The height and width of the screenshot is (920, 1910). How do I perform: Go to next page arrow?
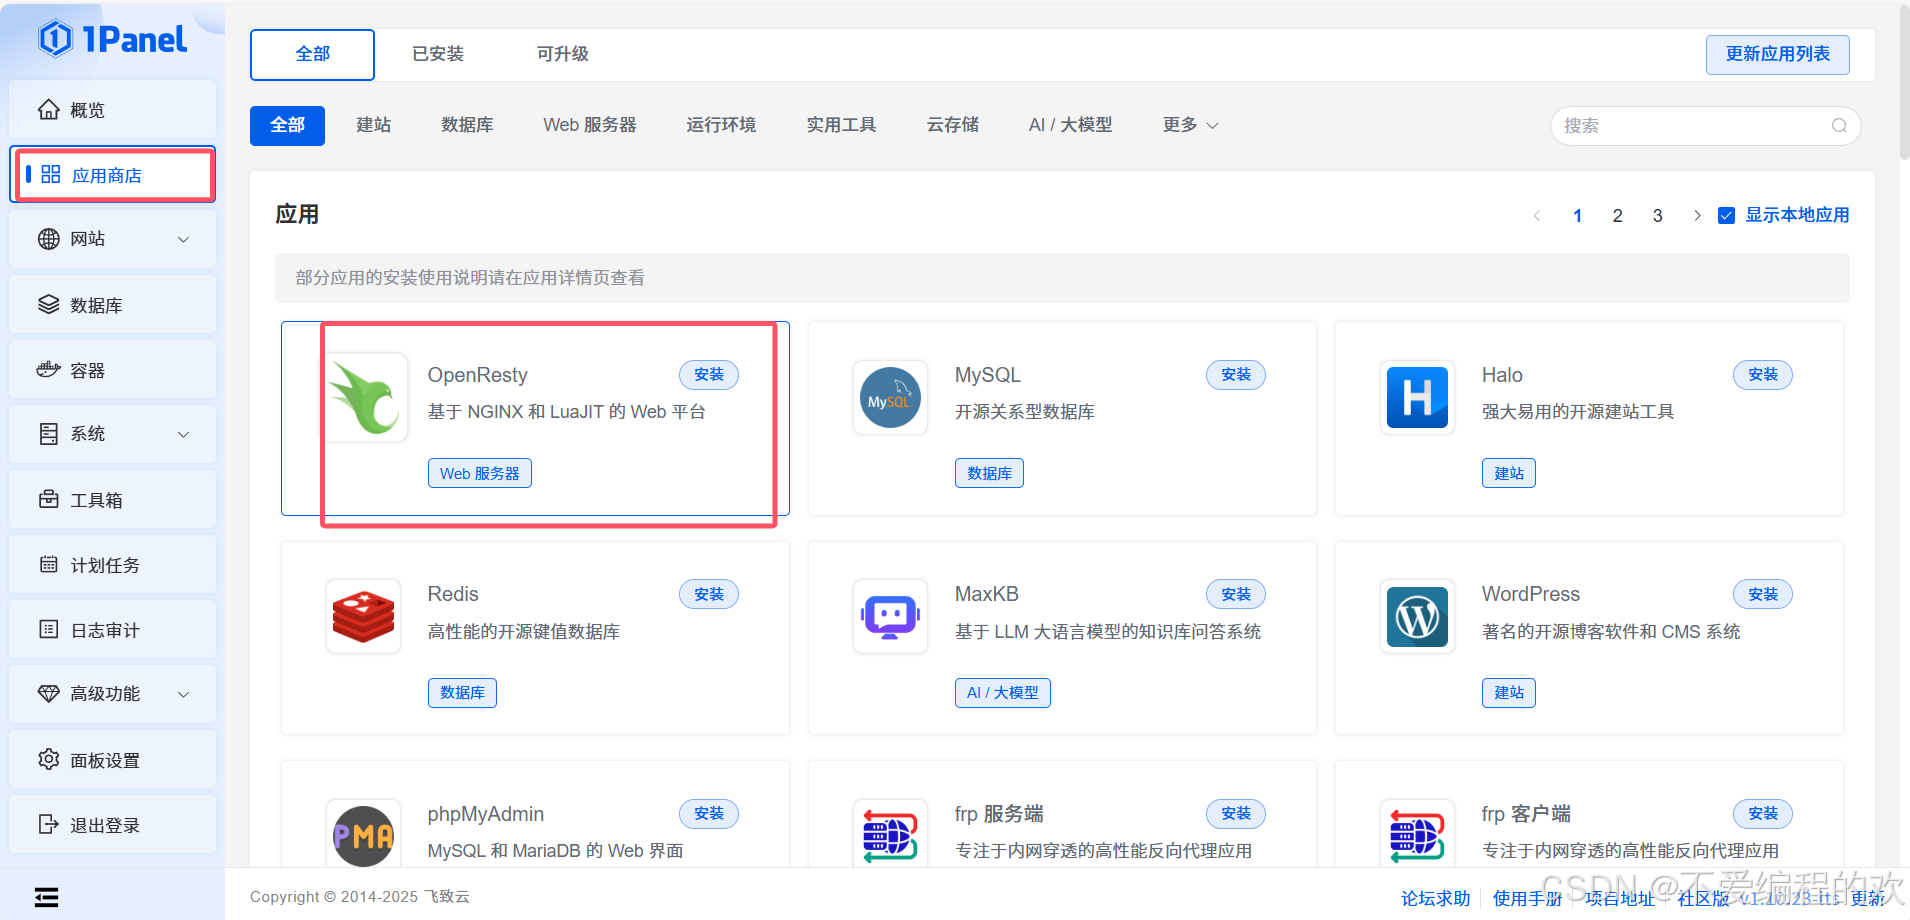pyautogui.click(x=1697, y=216)
